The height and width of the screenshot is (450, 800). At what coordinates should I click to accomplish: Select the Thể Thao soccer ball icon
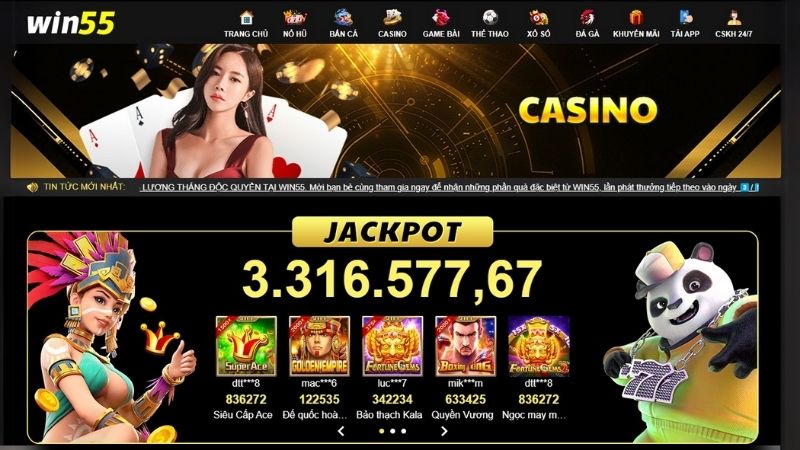[490, 18]
